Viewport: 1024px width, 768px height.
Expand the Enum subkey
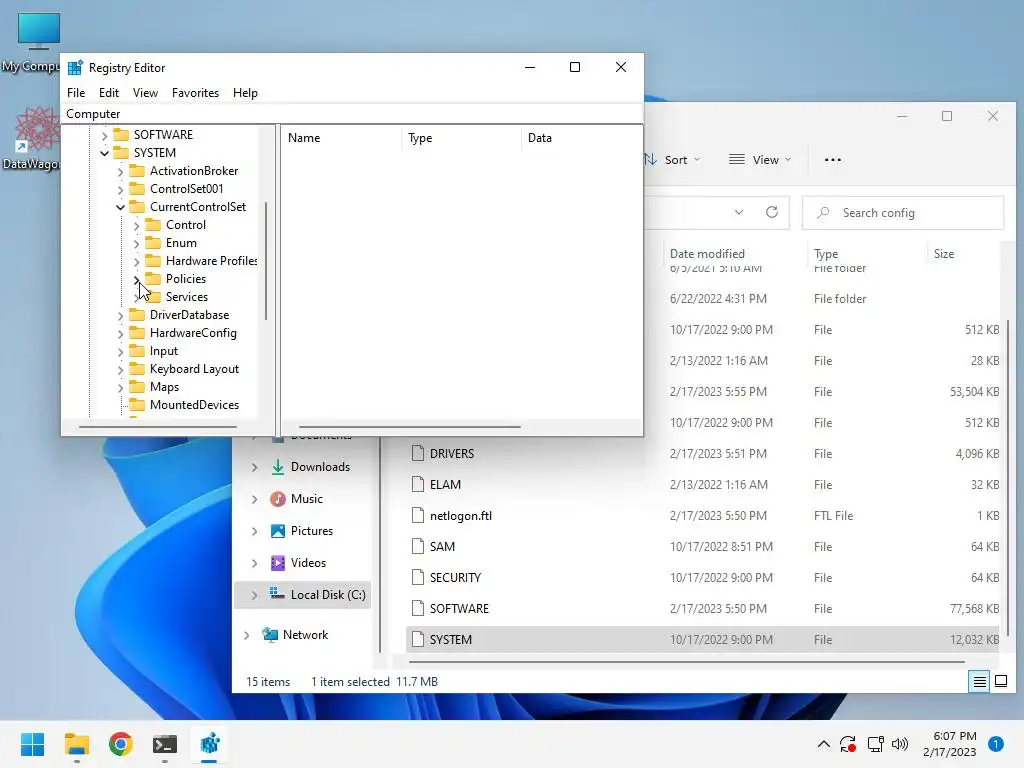[x=136, y=244]
